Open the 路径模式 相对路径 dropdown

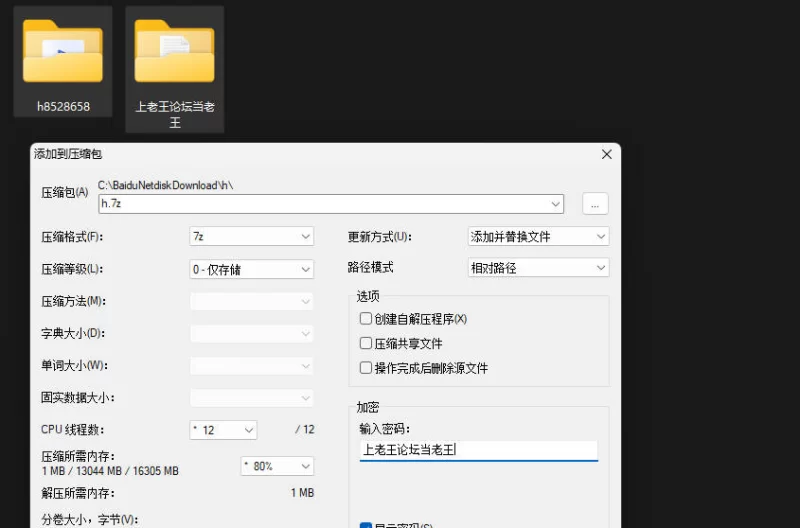(538, 268)
